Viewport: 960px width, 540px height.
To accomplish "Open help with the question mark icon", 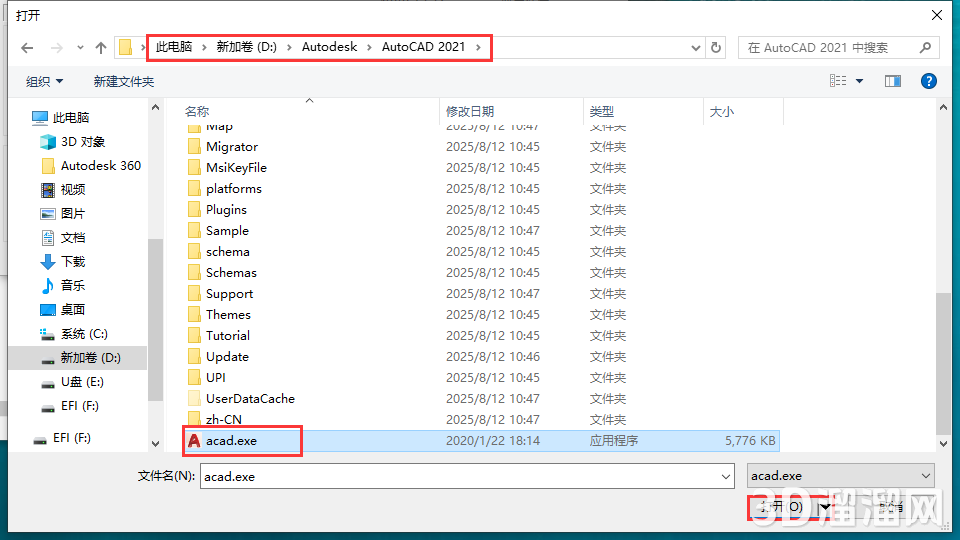I will 929,81.
